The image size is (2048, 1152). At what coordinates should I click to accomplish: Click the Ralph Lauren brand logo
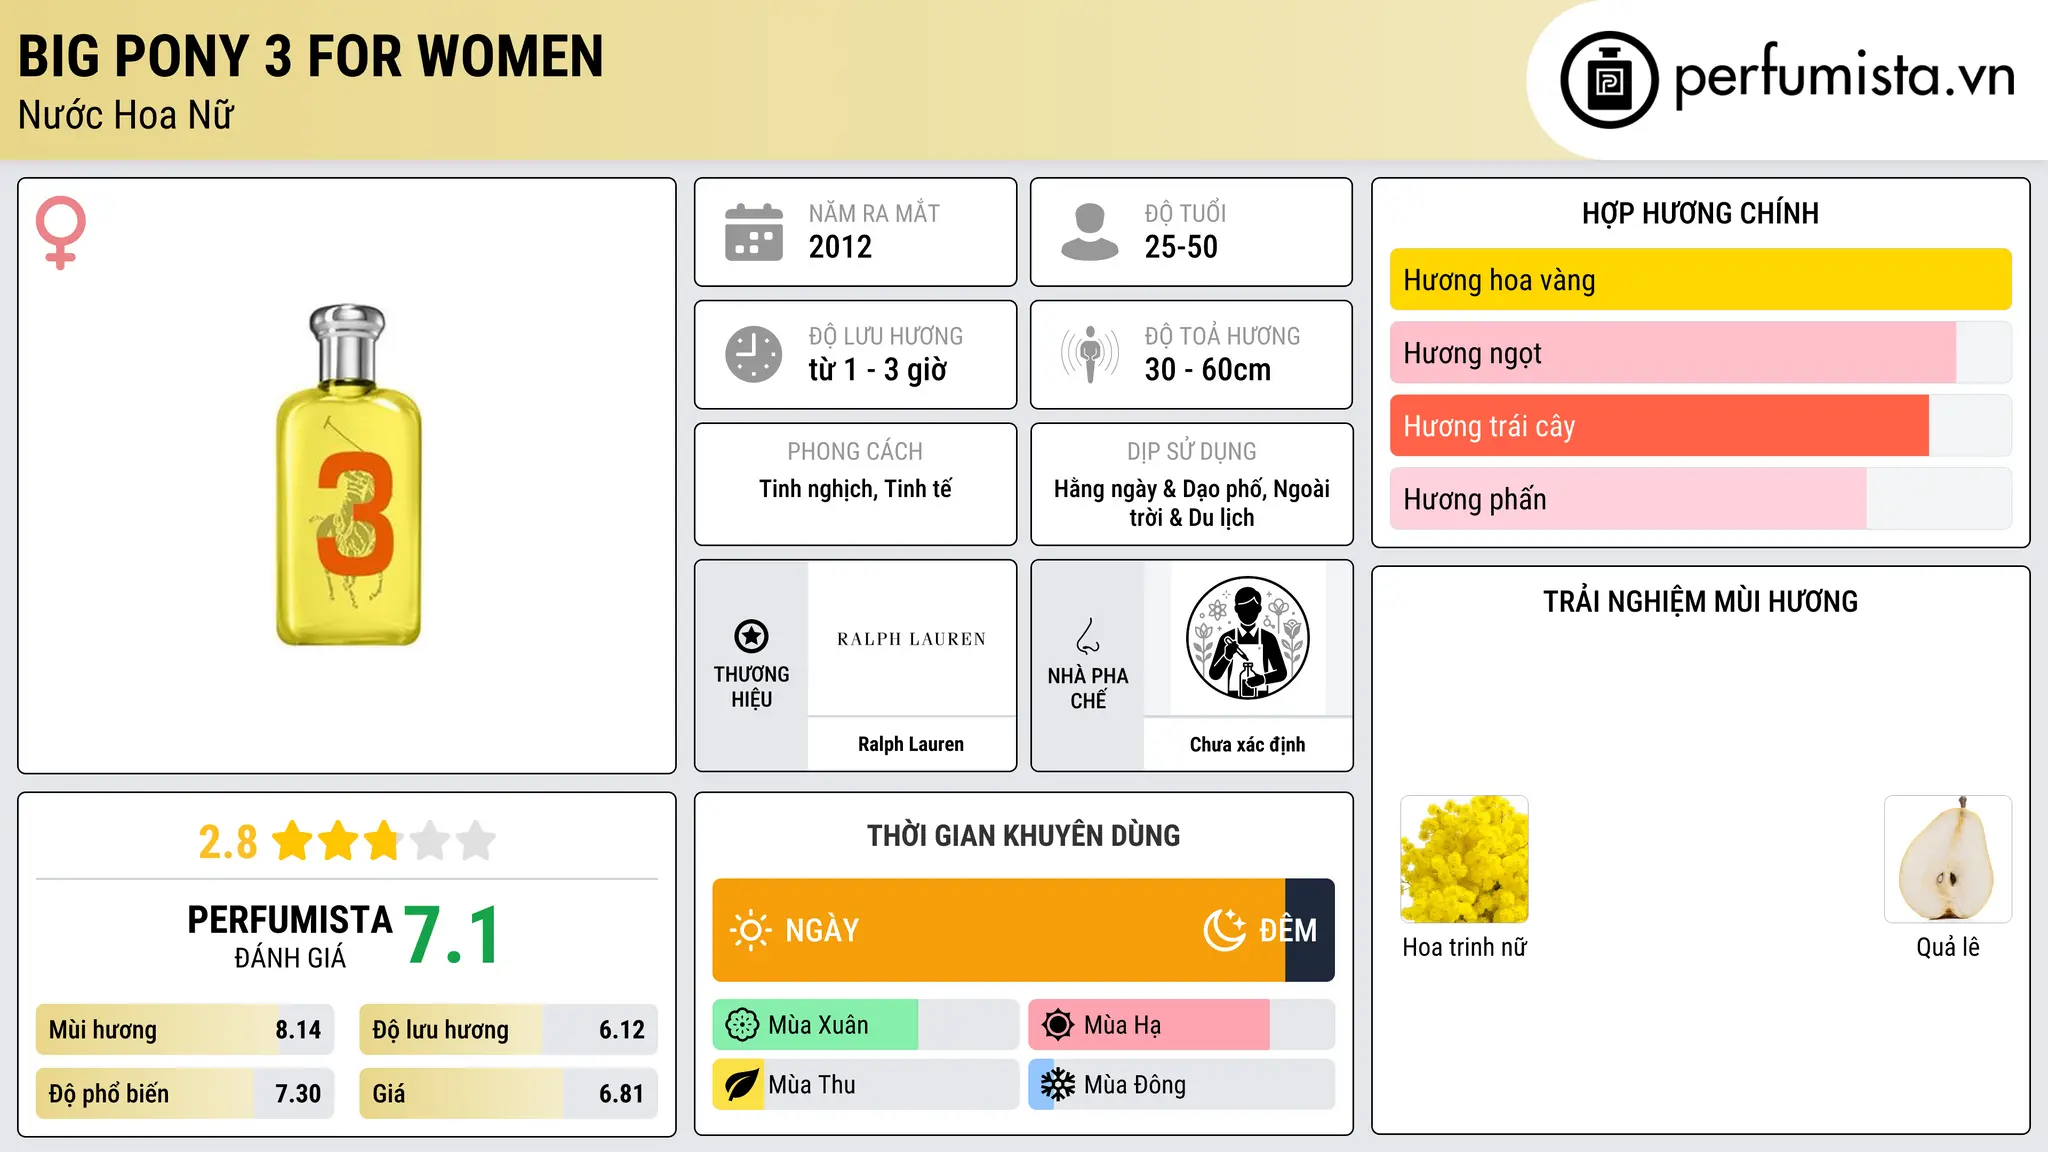(x=911, y=639)
